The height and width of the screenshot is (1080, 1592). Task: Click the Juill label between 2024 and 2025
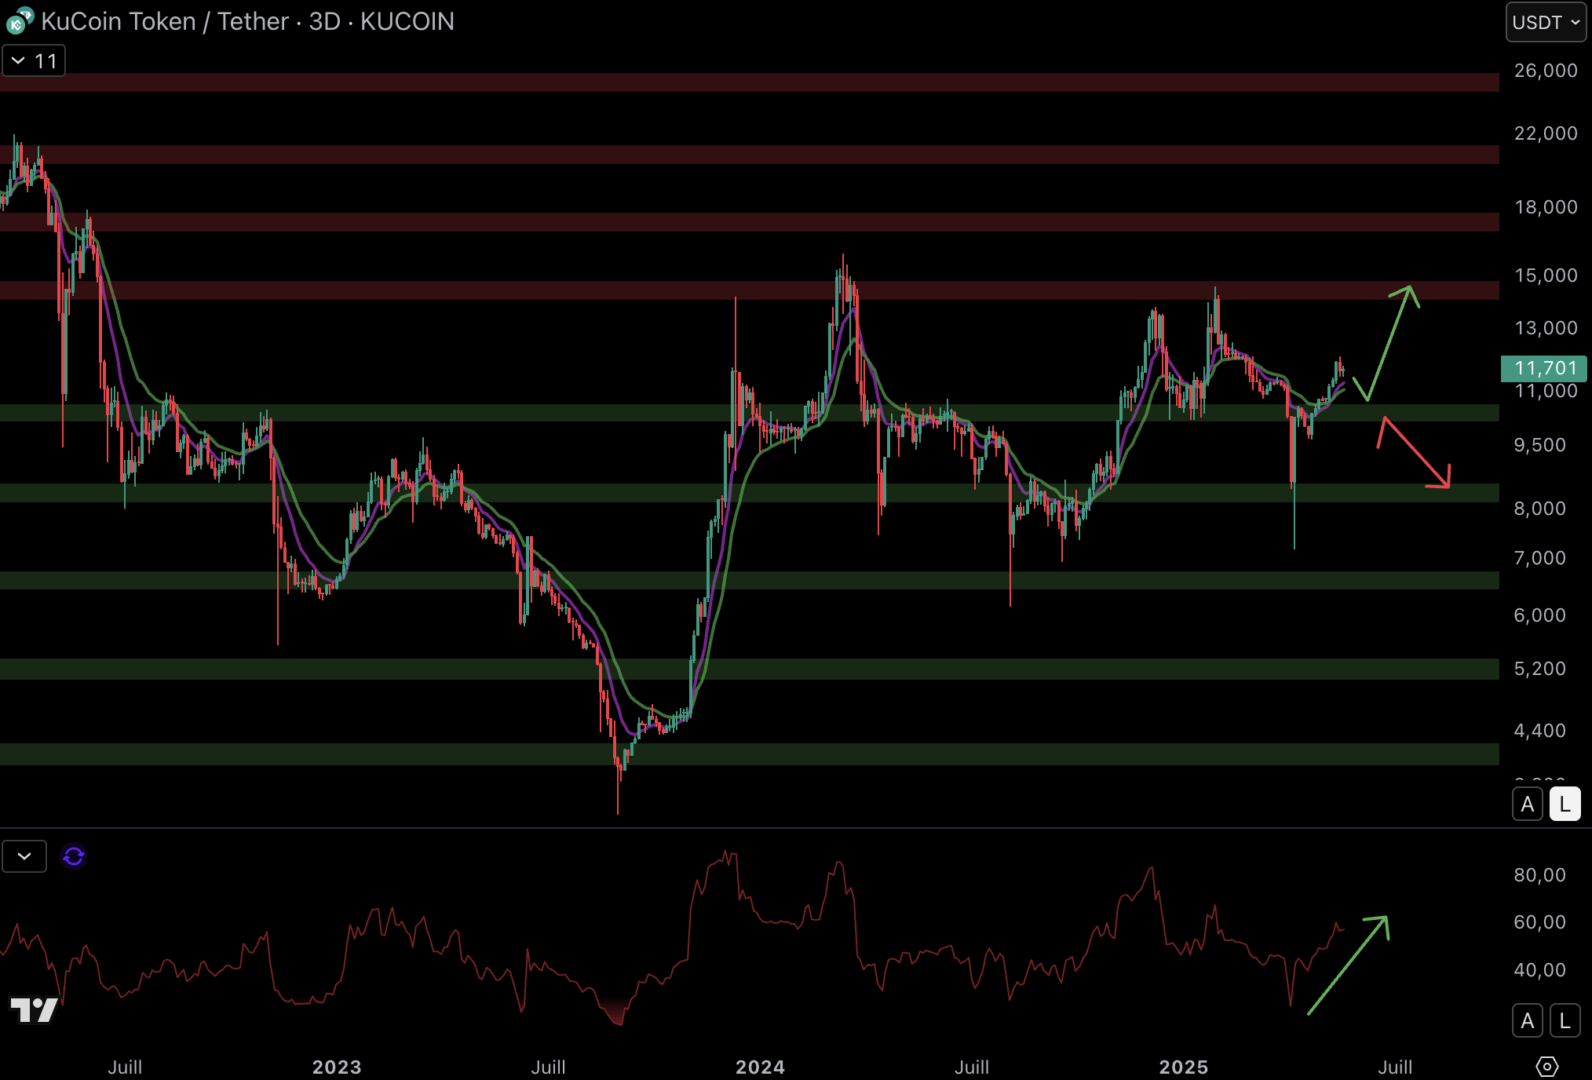click(972, 1067)
